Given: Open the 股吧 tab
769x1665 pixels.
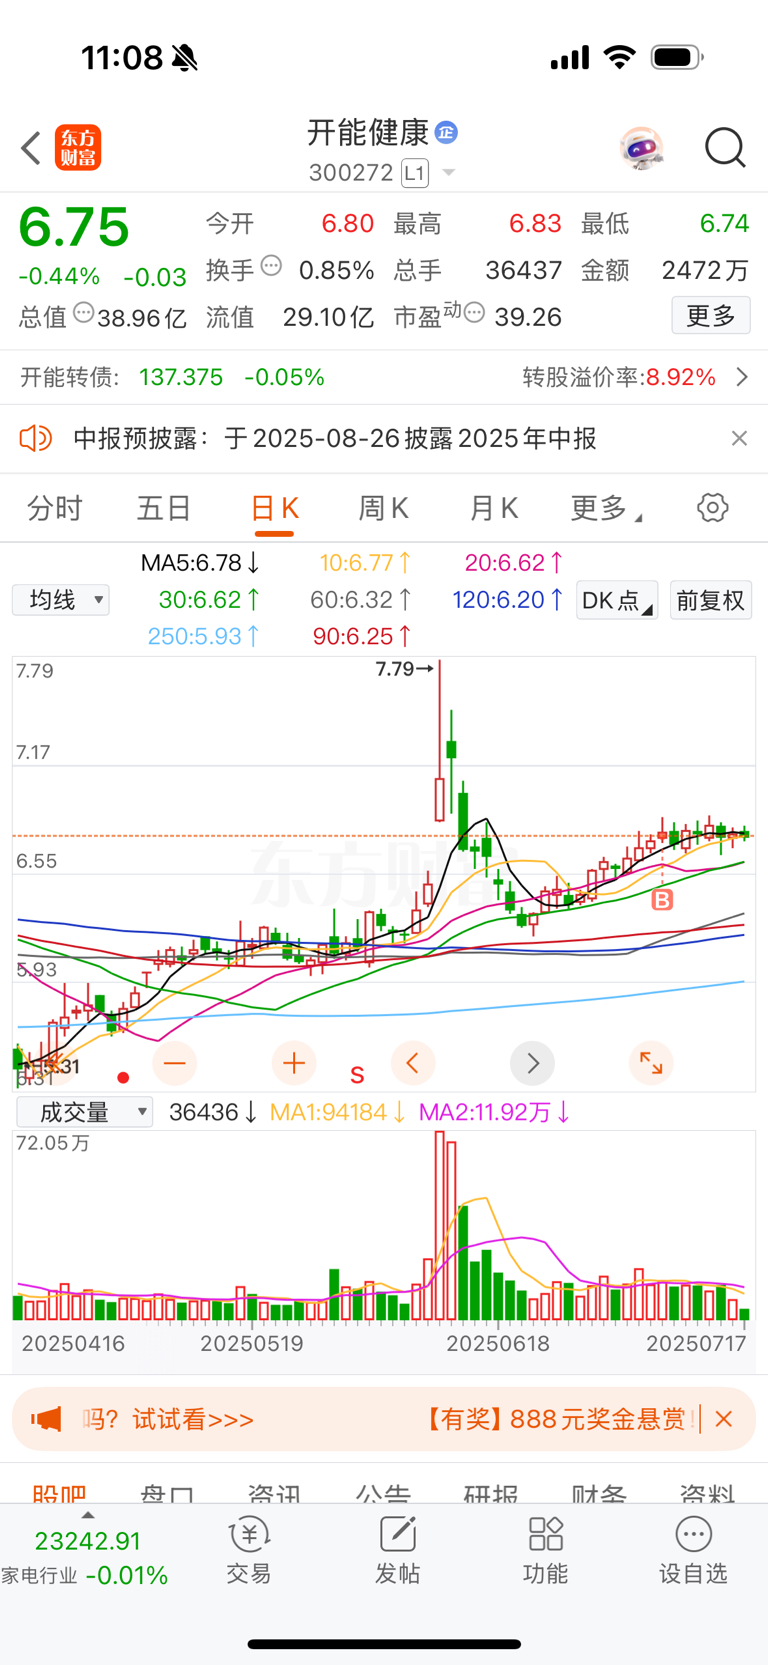Looking at the screenshot, I should [x=59, y=1492].
